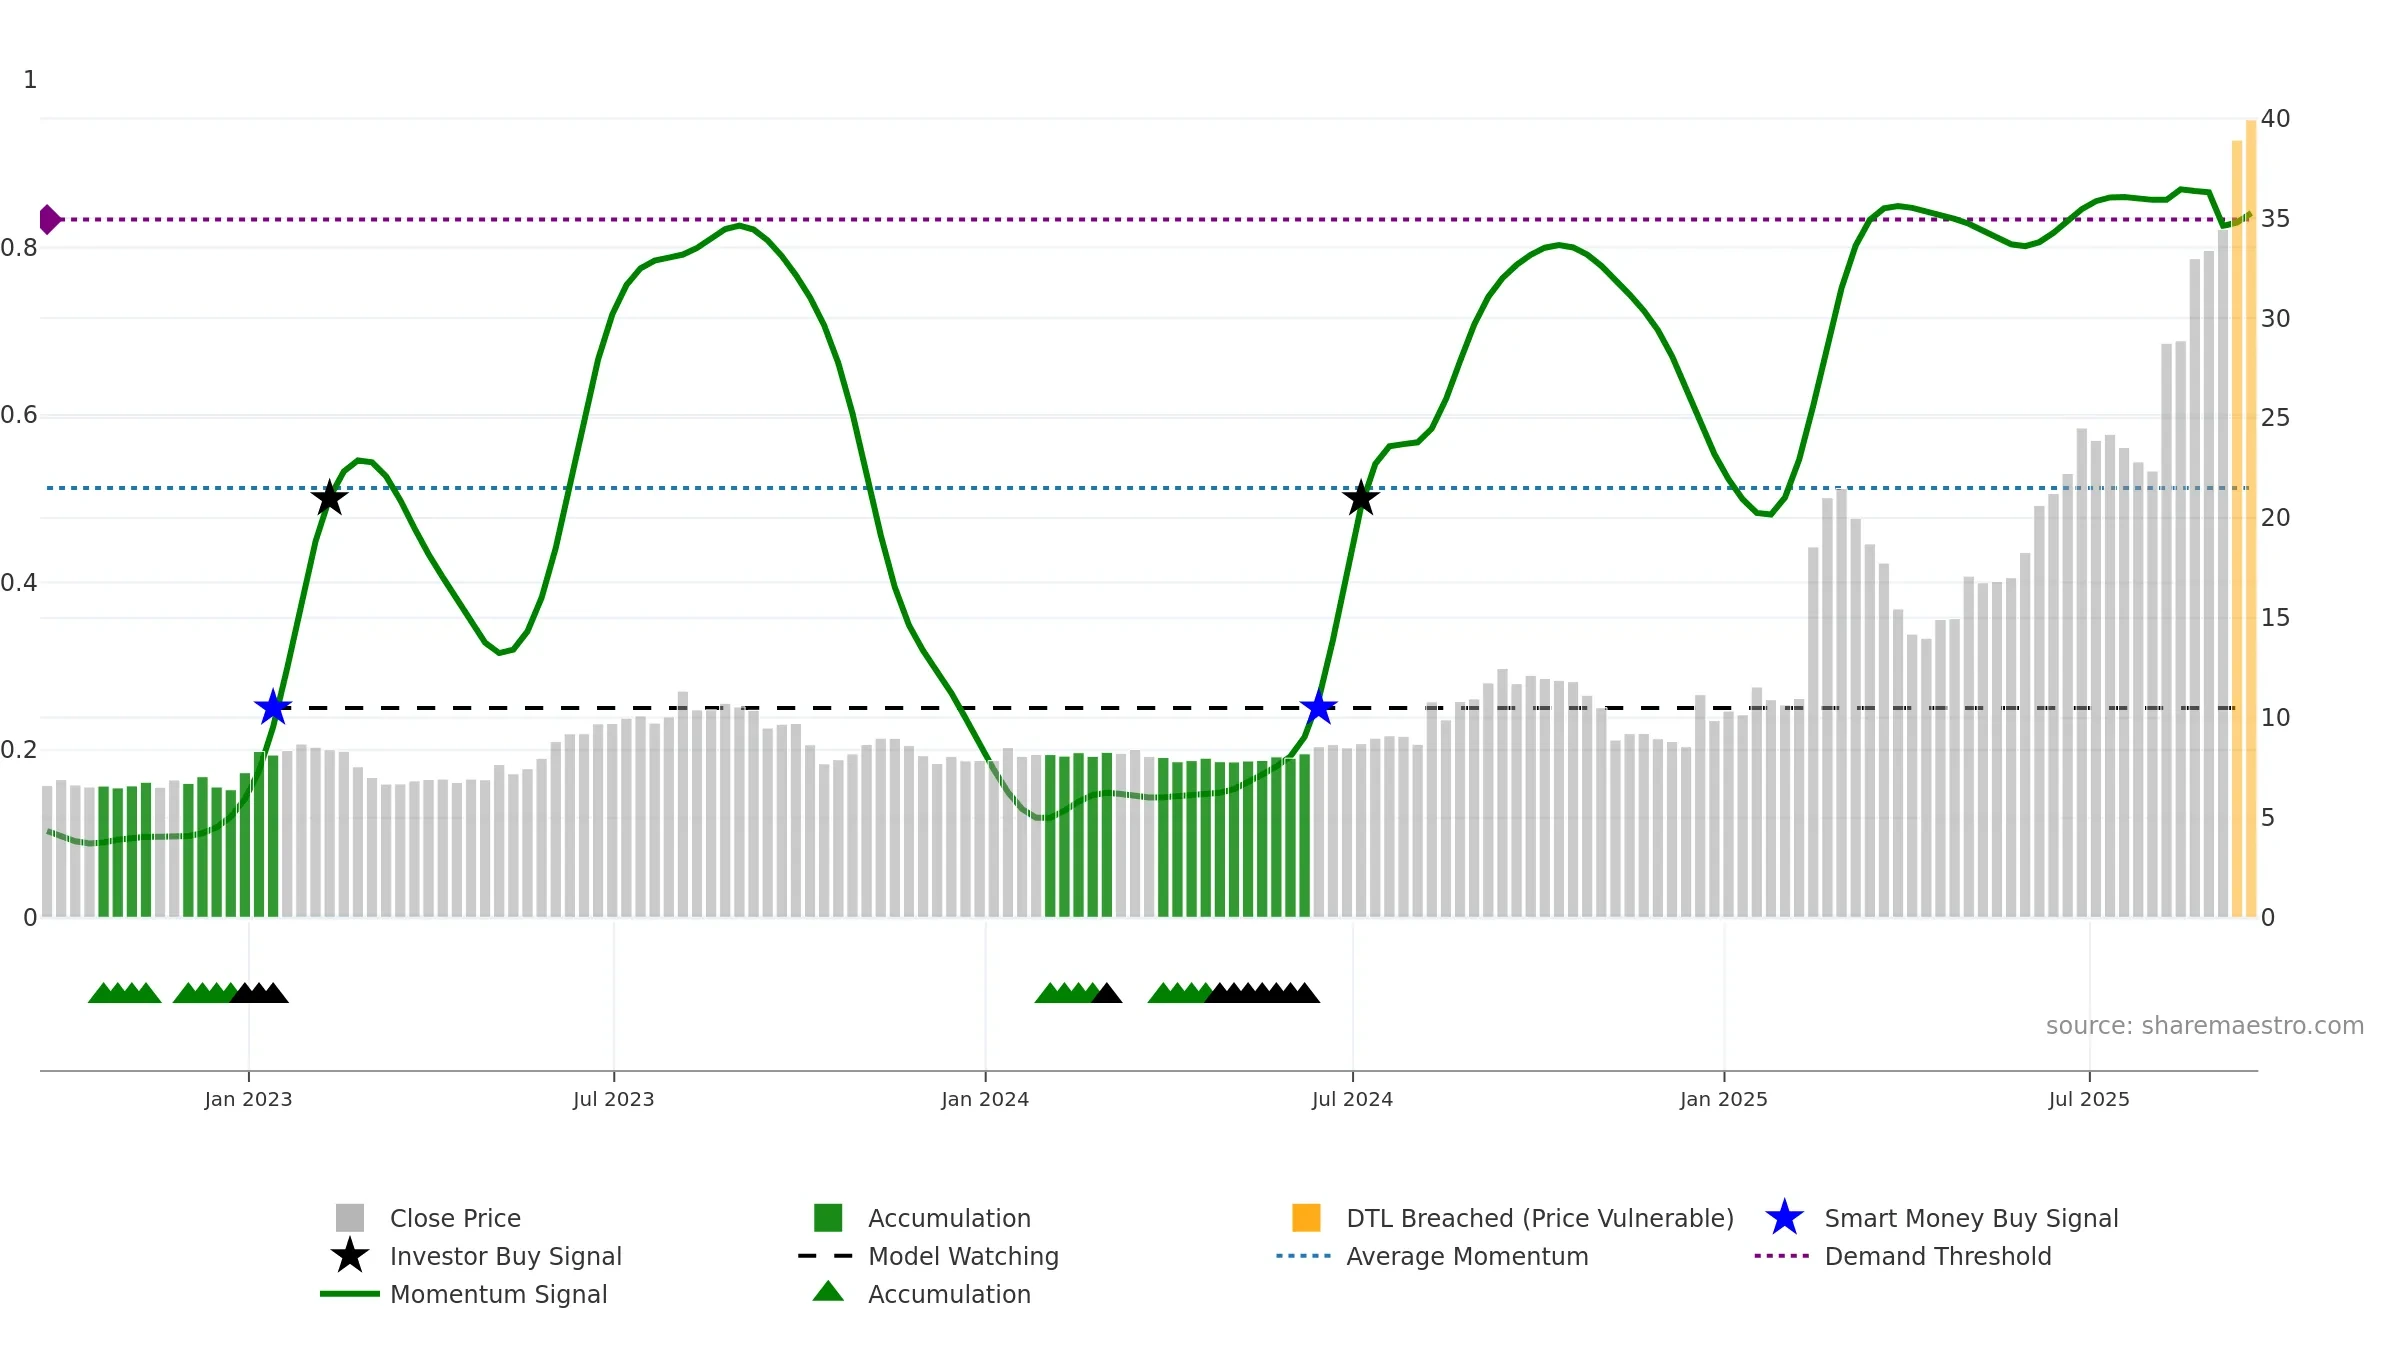Click the green Accumulation square swatch in the legend
This screenshot has height=1350, width=2400.
[x=828, y=1218]
